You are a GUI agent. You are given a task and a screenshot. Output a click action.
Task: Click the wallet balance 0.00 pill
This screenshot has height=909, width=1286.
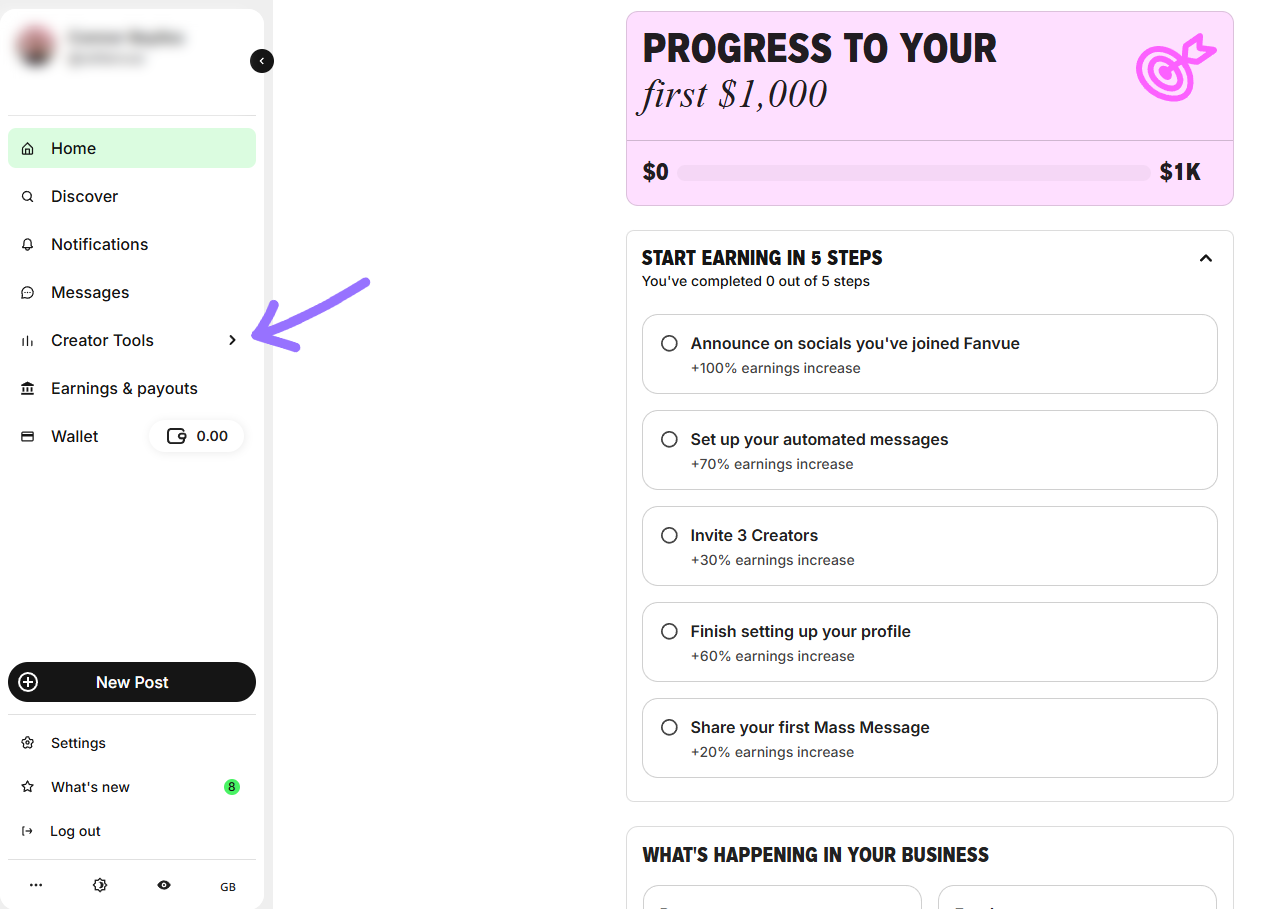pos(196,436)
